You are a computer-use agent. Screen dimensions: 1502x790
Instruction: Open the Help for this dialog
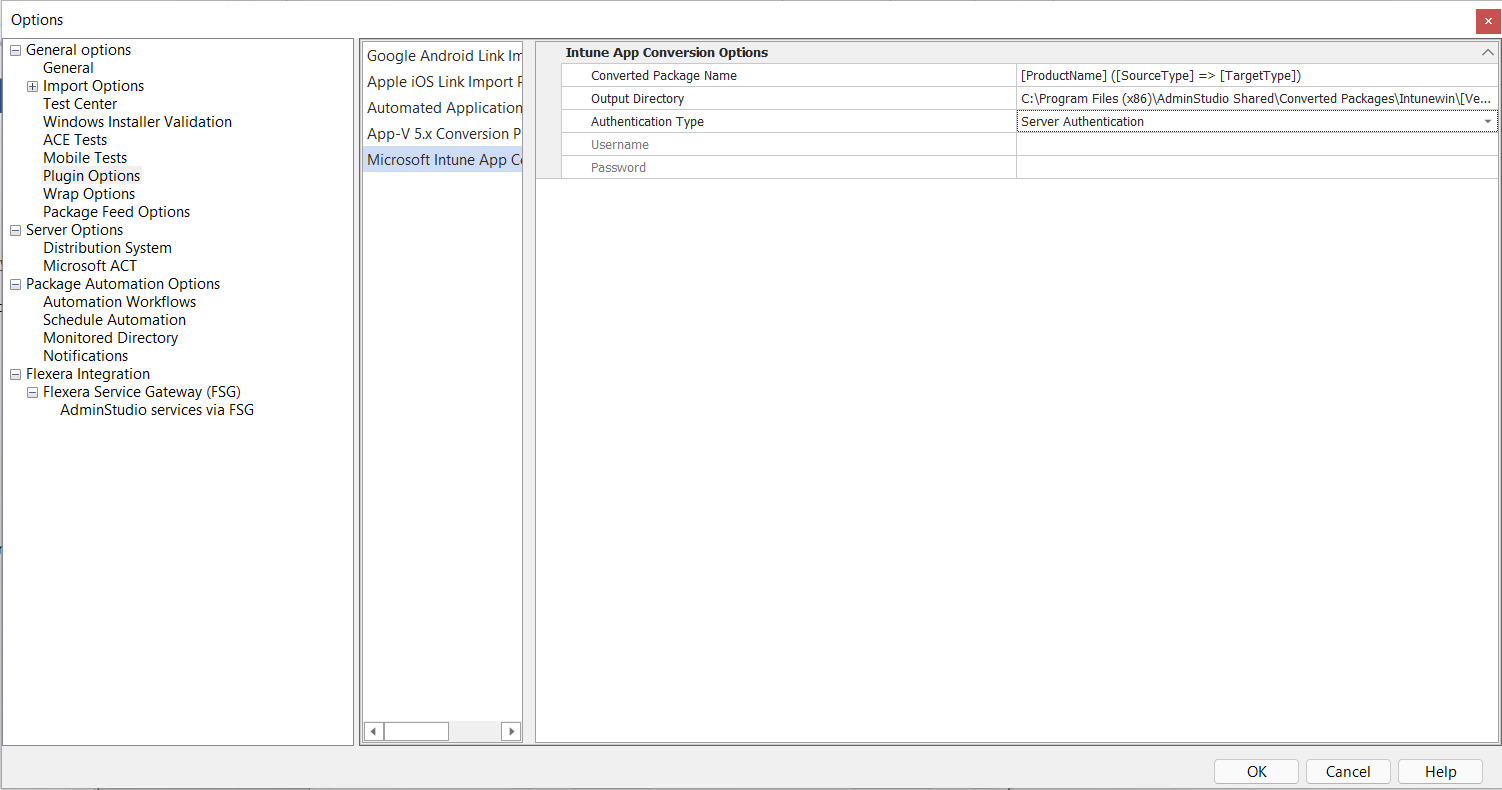tap(1440, 771)
